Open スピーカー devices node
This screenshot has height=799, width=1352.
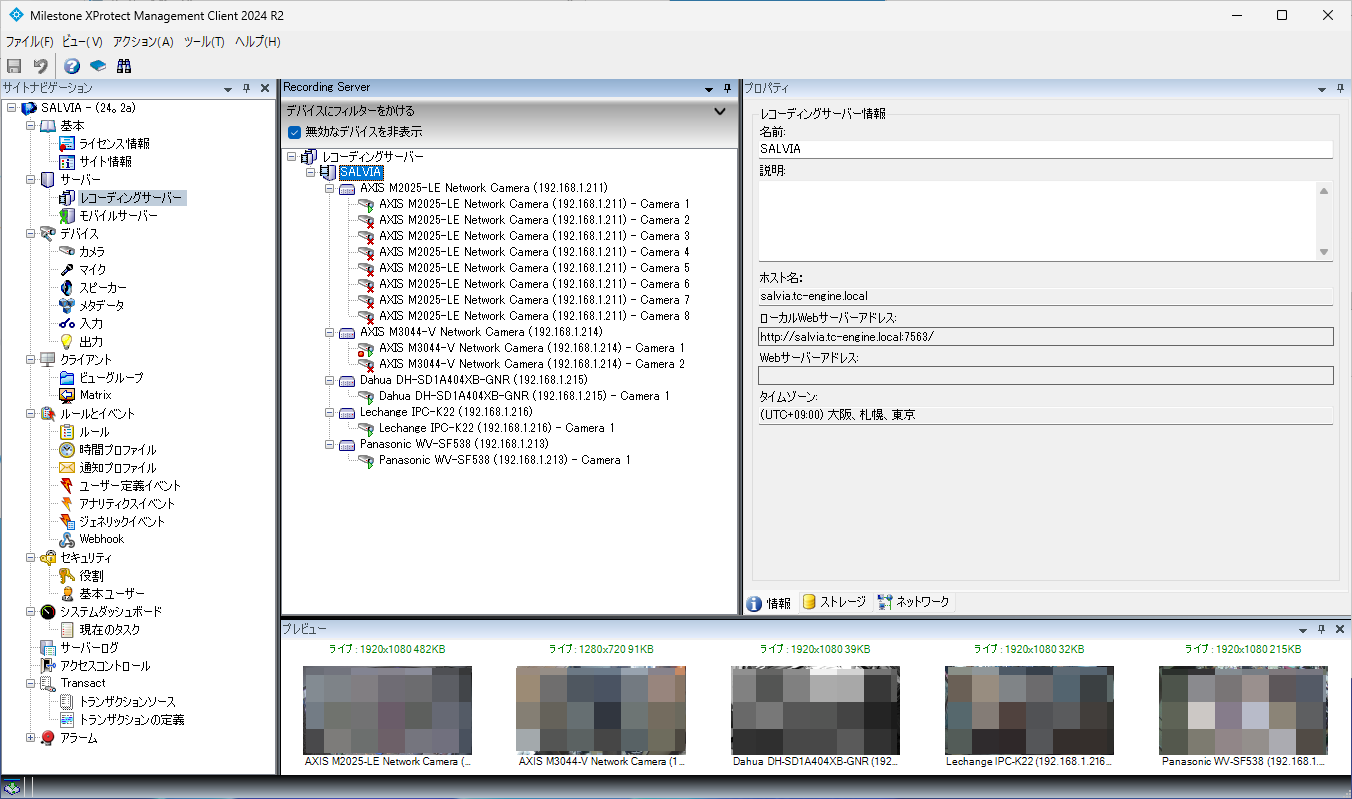coord(103,288)
